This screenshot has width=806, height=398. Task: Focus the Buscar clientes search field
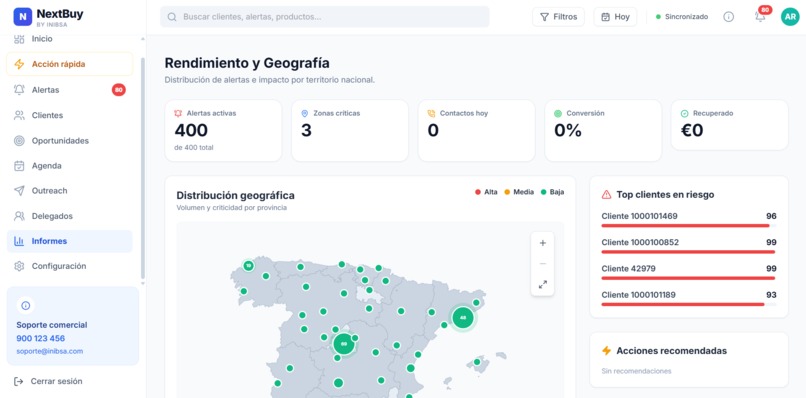point(325,17)
